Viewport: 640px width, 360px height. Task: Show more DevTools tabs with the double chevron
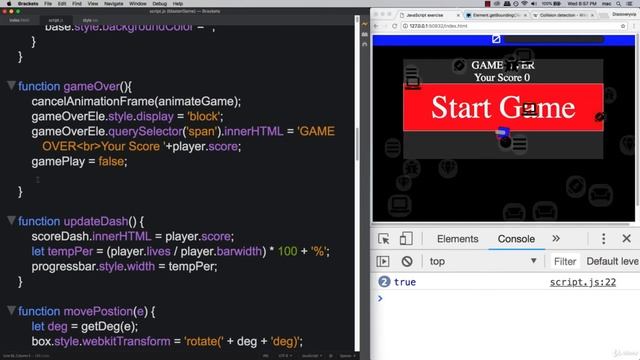(x=556, y=238)
